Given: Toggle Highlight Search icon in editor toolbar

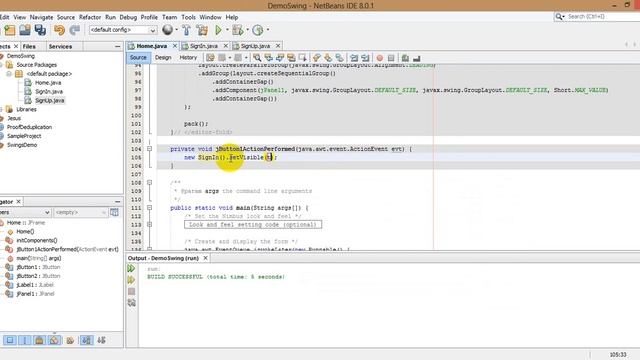Looking at the screenshot, I should (x=291, y=58).
